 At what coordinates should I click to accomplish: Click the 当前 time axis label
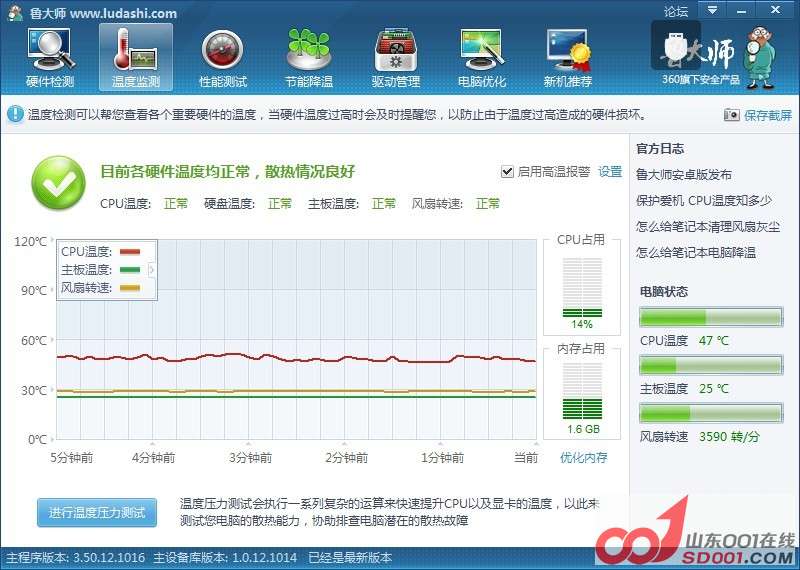[526, 458]
